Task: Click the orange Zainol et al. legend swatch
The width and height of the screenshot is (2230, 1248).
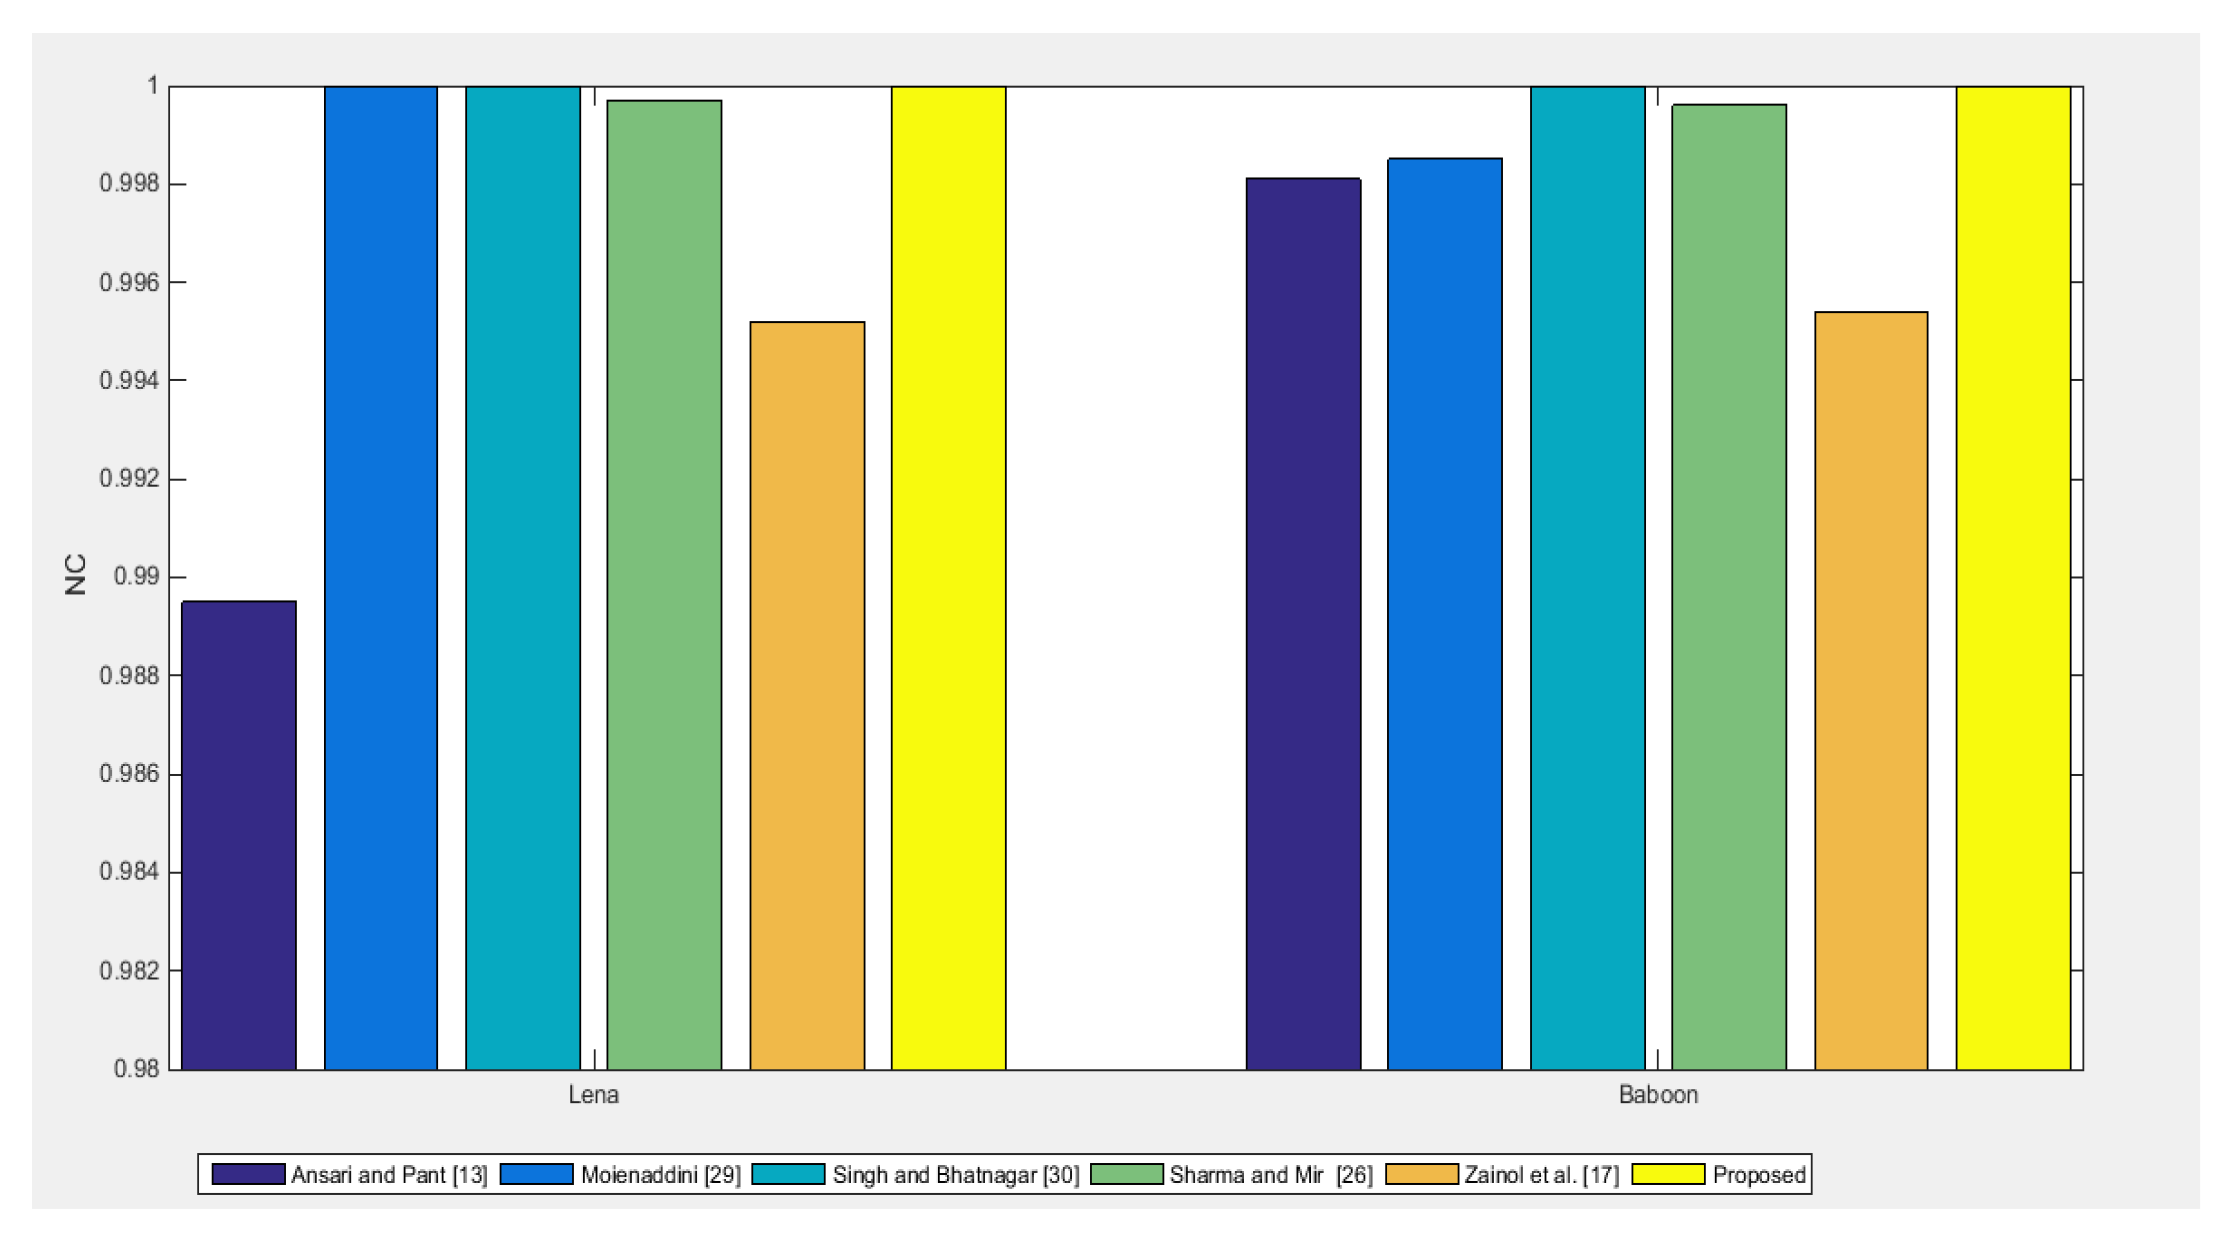Action: (x=1421, y=1174)
